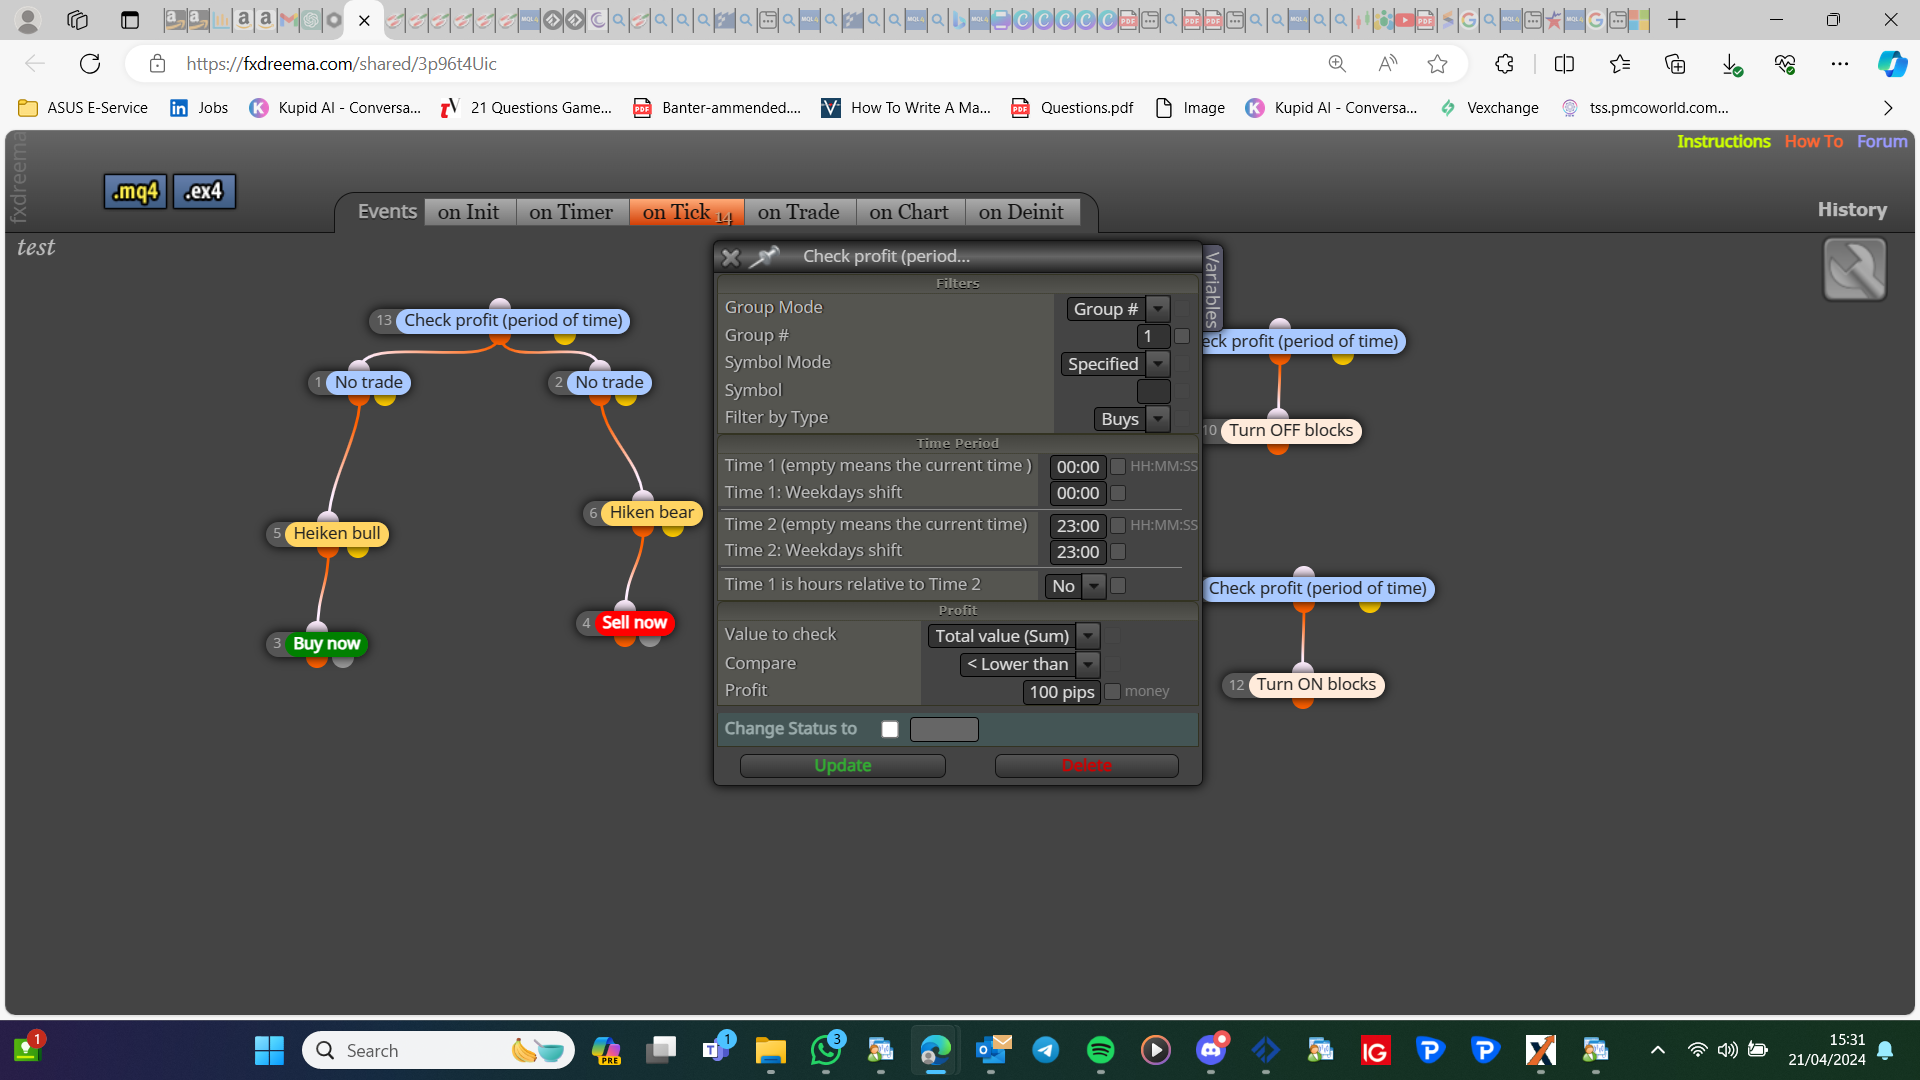The height and width of the screenshot is (1080, 1920).
Task: Open the Value to check dropdown
Action: pos(1014,636)
